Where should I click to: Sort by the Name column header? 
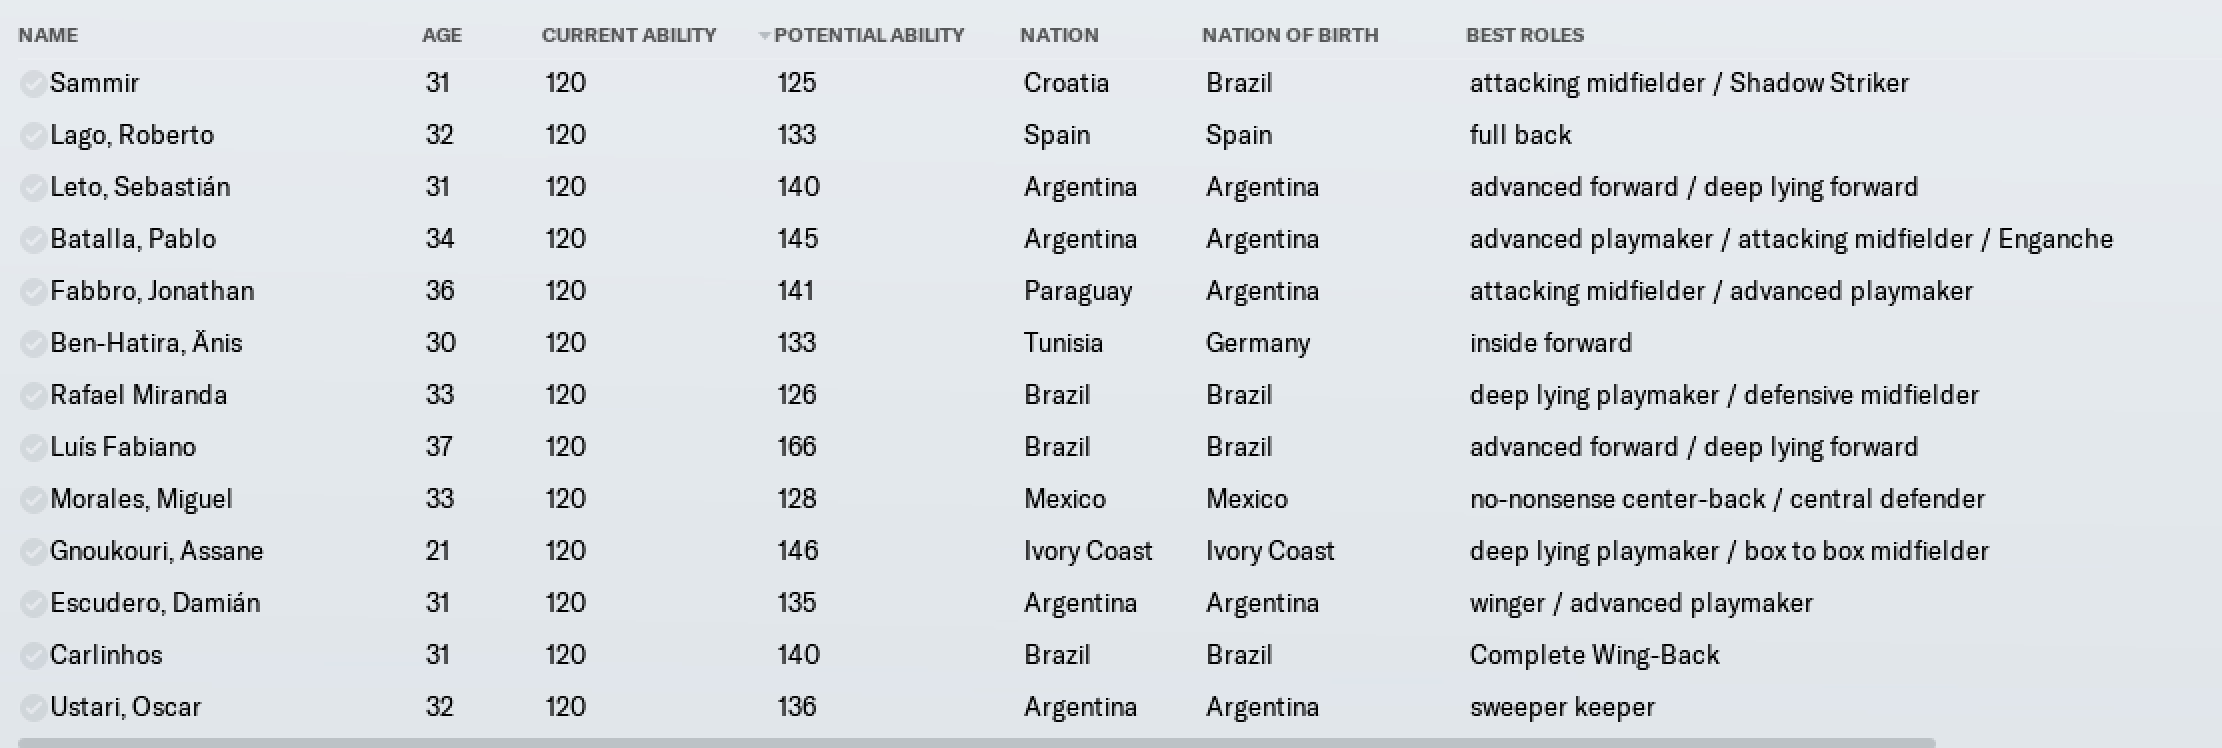(x=48, y=35)
